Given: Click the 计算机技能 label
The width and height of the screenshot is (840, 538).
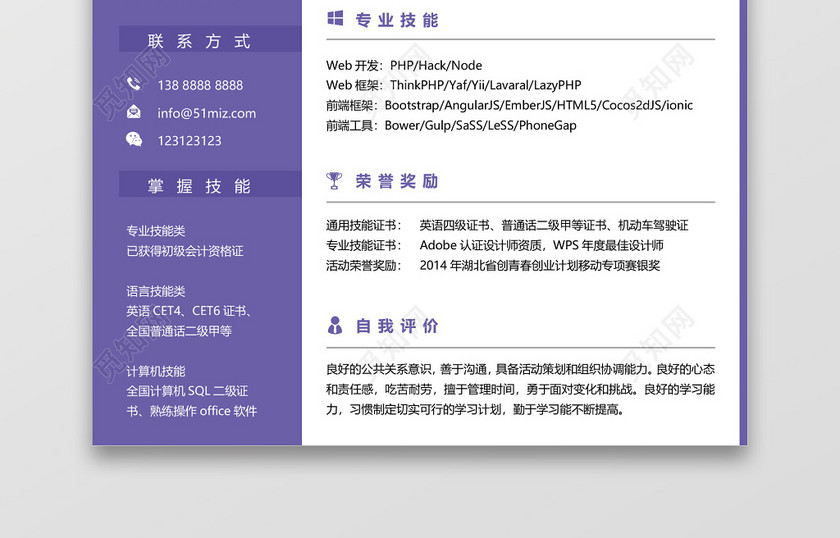Looking at the screenshot, I should point(156,371).
